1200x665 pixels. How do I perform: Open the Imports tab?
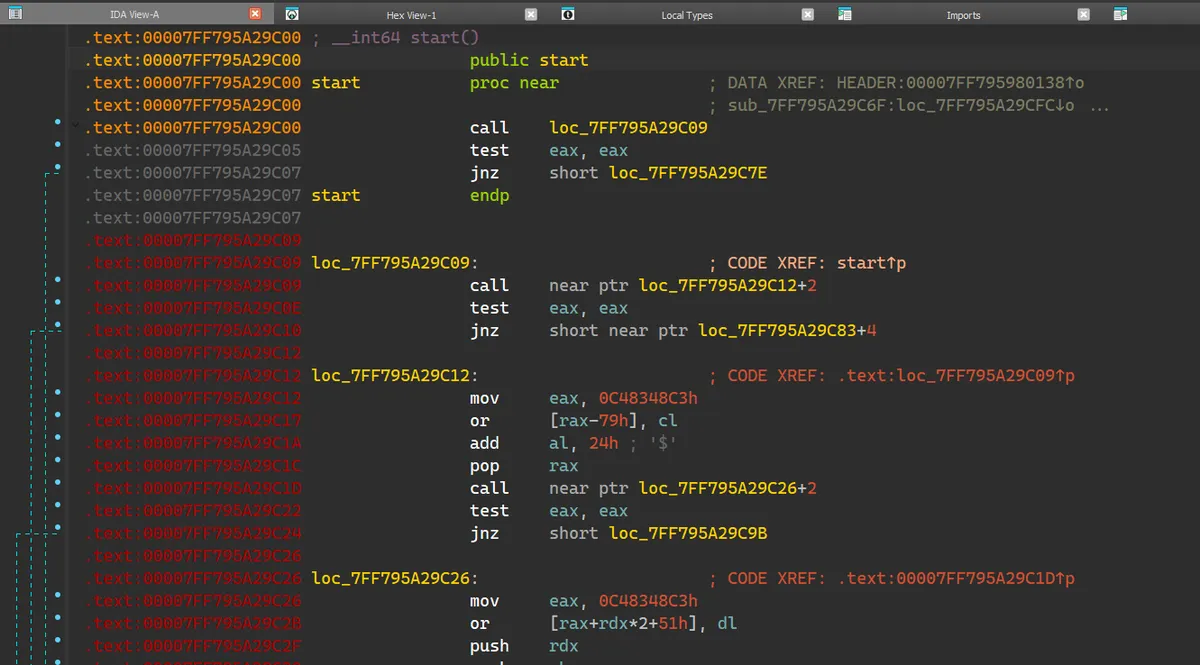click(963, 15)
